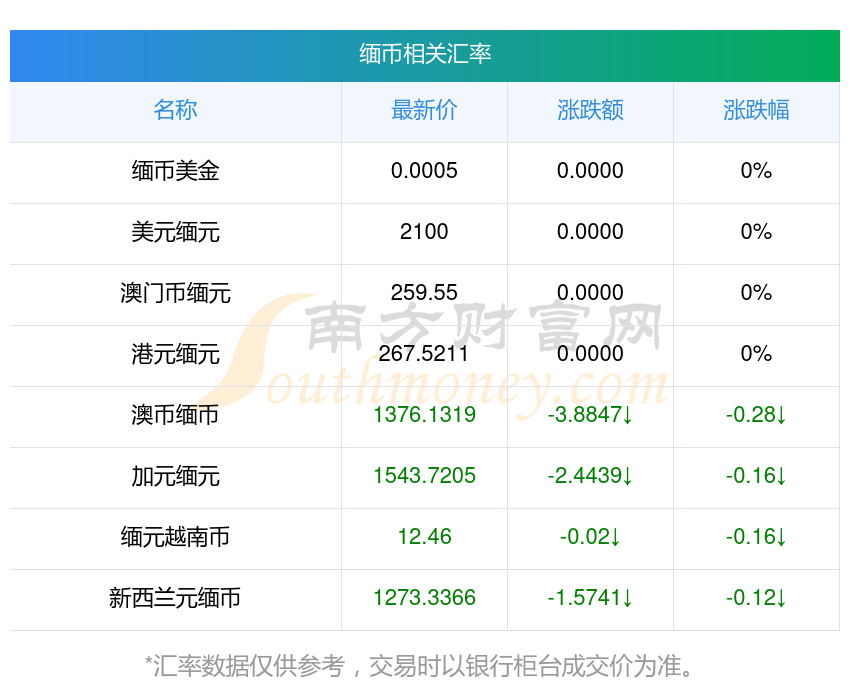This screenshot has height=698, width=850.
Task: Click the 加元缅元 row name
Action: [x=175, y=476]
